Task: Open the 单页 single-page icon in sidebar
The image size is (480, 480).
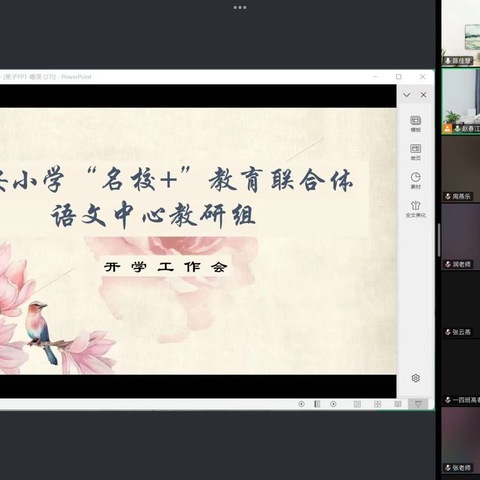Action: point(415,152)
